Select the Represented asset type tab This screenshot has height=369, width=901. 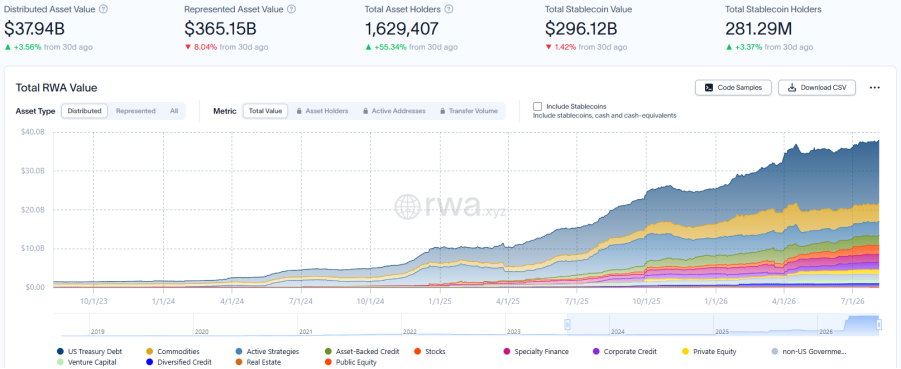coord(136,111)
